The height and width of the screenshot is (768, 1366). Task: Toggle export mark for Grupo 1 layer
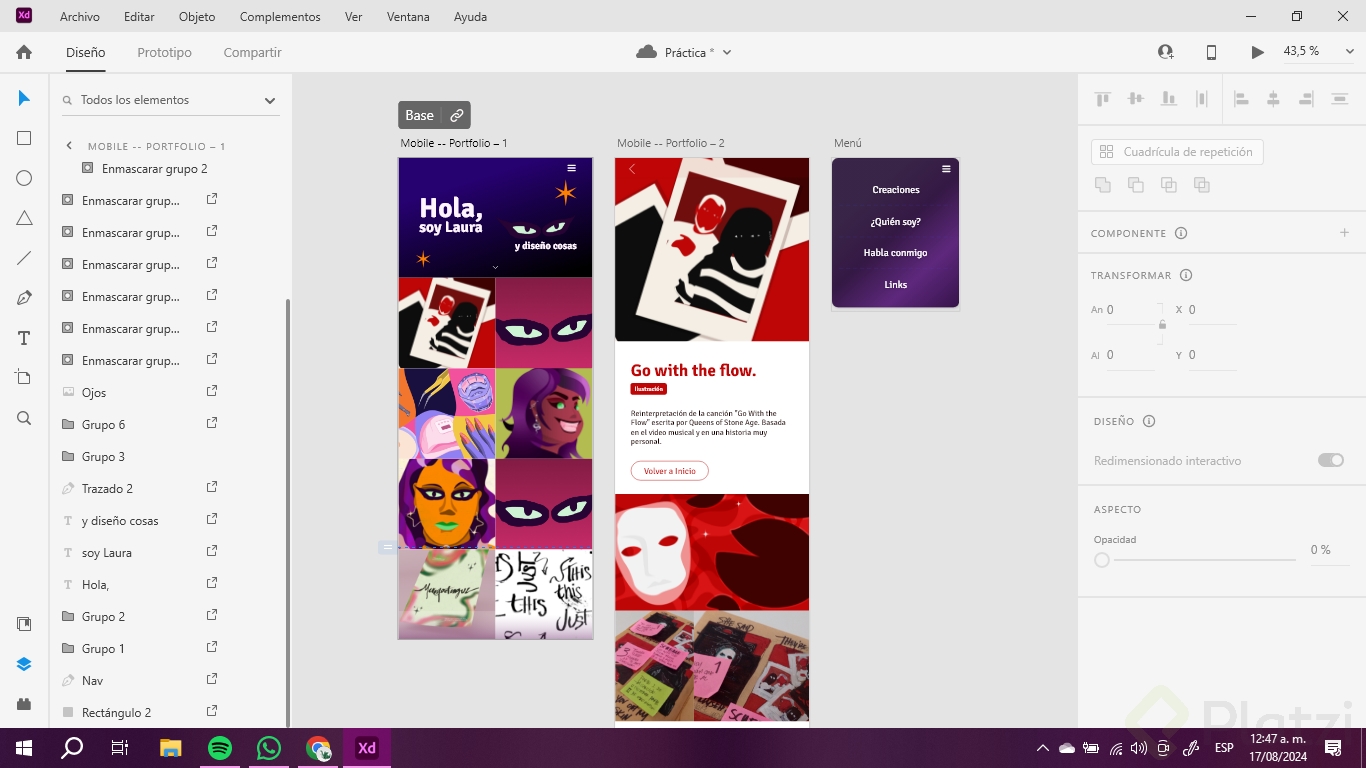point(212,647)
